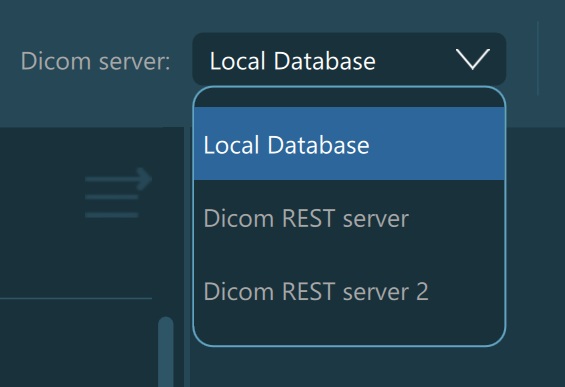Click the Dicom server: label

click(95, 61)
